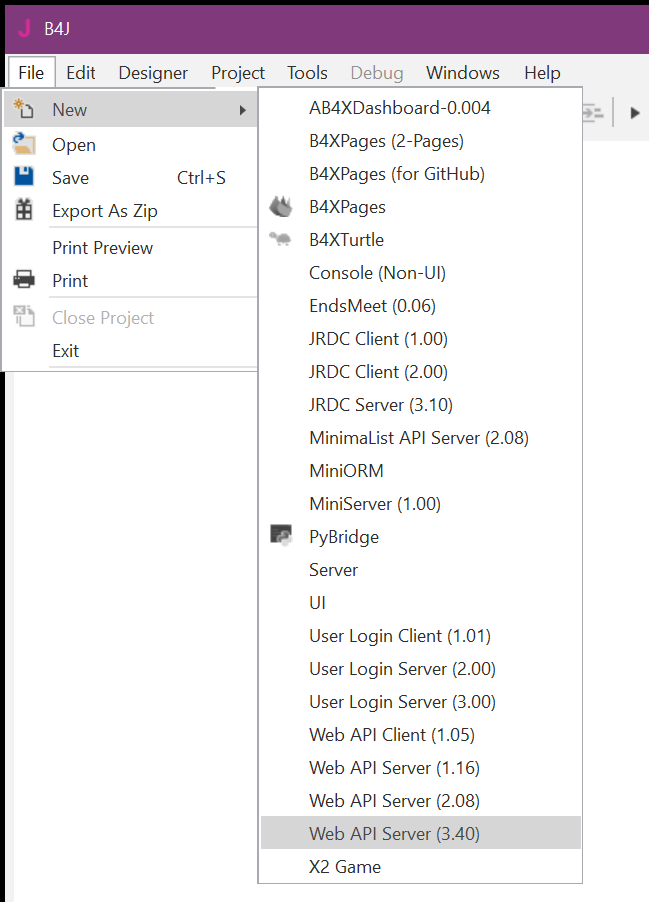The width and height of the screenshot is (649, 902).
Task: Click the Open folder icon
Action: (24, 144)
